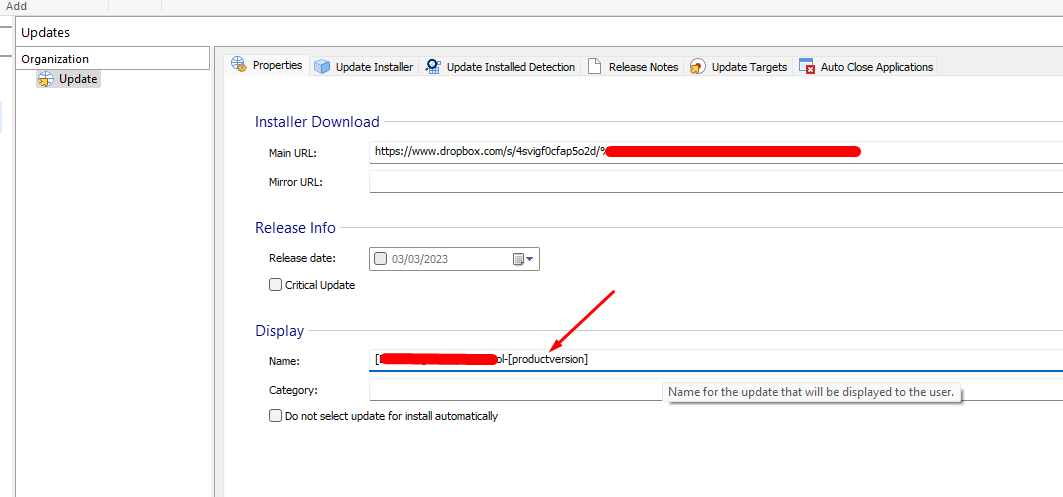Click the Properties tab globe icon
The image size is (1063, 497).
(238, 65)
